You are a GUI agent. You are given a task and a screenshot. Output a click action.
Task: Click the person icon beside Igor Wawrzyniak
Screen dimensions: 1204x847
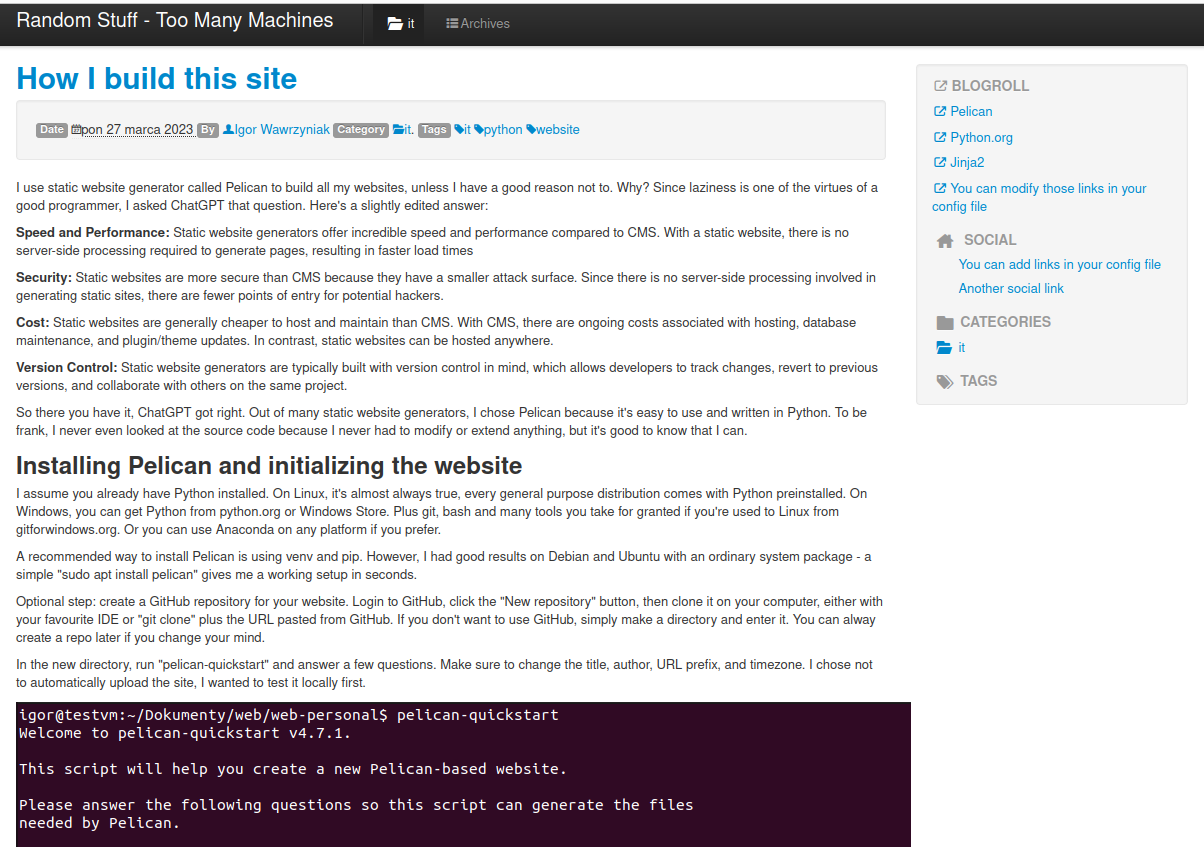point(228,130)
